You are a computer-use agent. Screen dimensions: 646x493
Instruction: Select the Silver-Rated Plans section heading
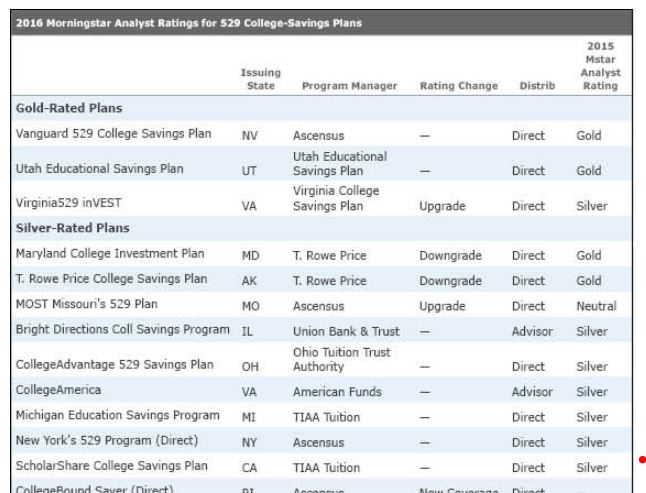(x=73, y=228)
